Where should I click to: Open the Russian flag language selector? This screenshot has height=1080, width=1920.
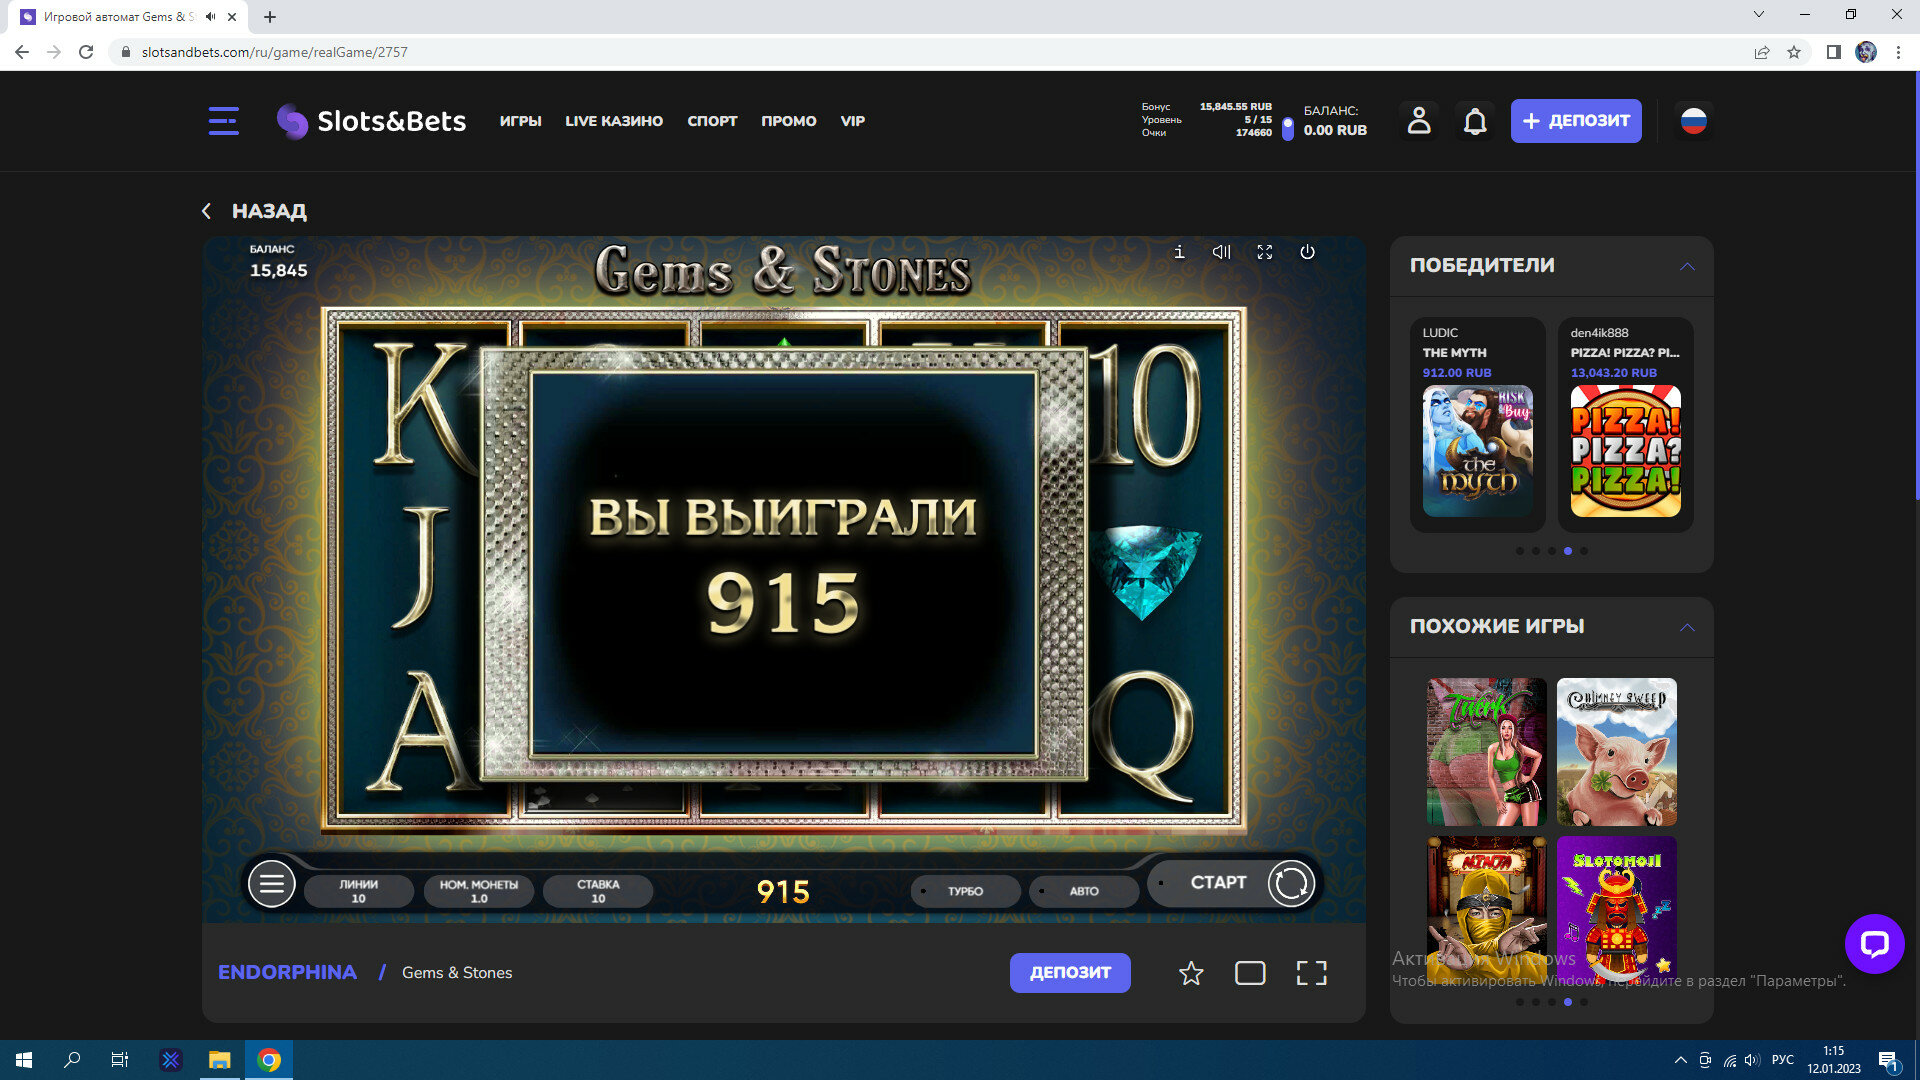pyautogui.click(x=1693, y=121)
